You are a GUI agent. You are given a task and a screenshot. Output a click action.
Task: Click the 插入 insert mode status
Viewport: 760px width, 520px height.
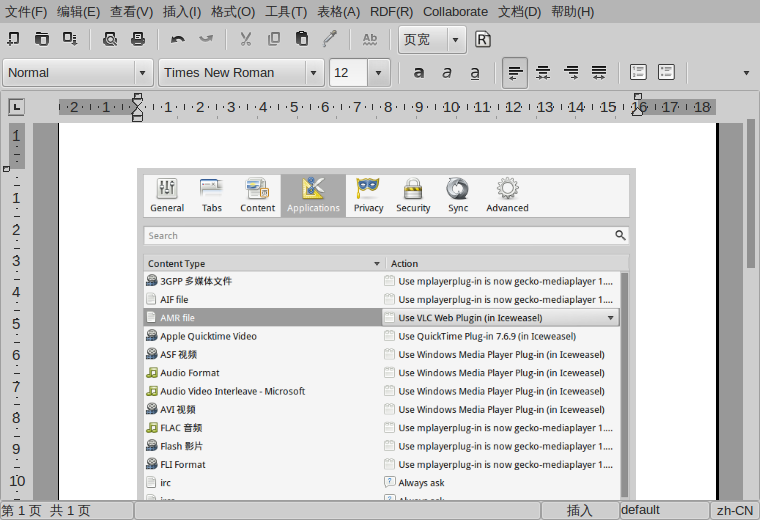tap(580, 510)
